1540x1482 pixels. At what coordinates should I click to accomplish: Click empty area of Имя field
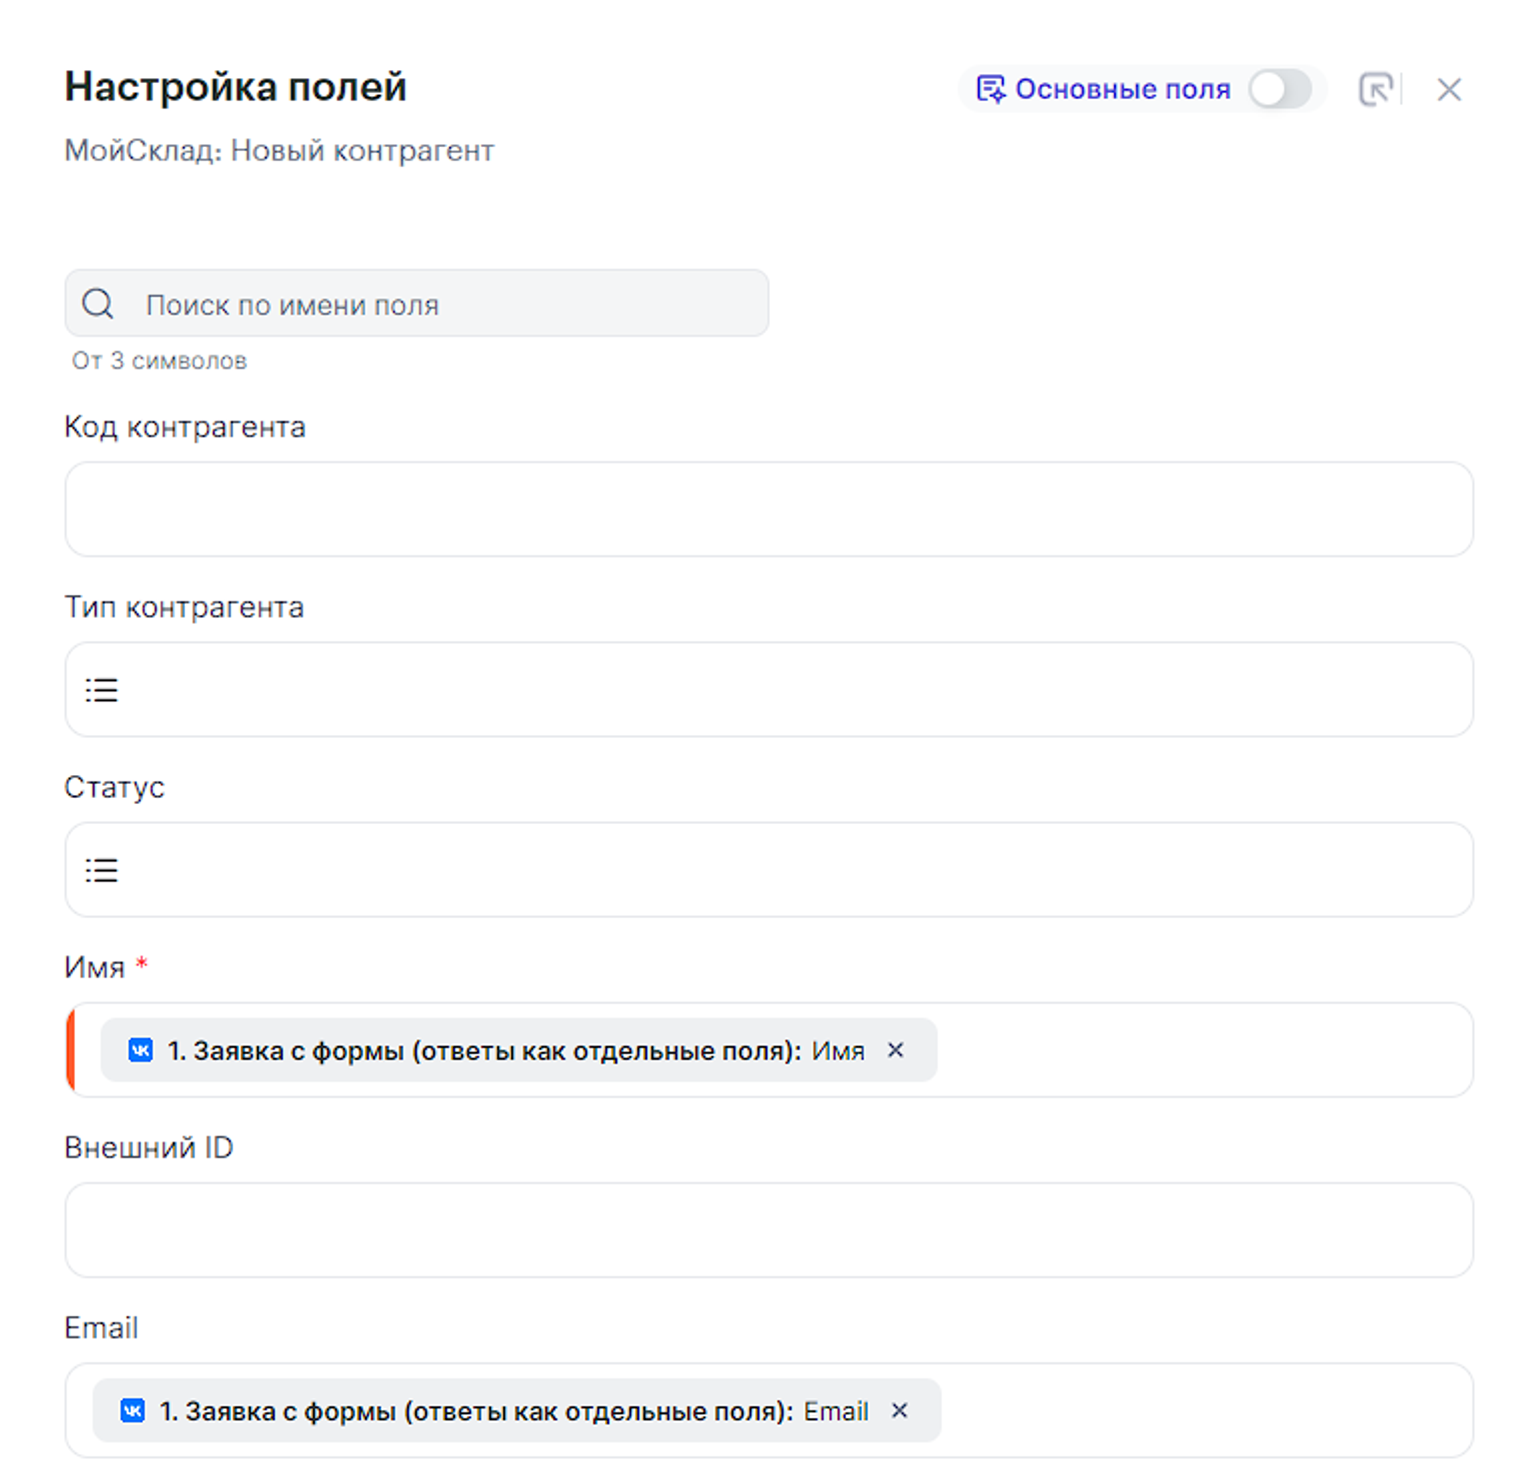1200,1050
